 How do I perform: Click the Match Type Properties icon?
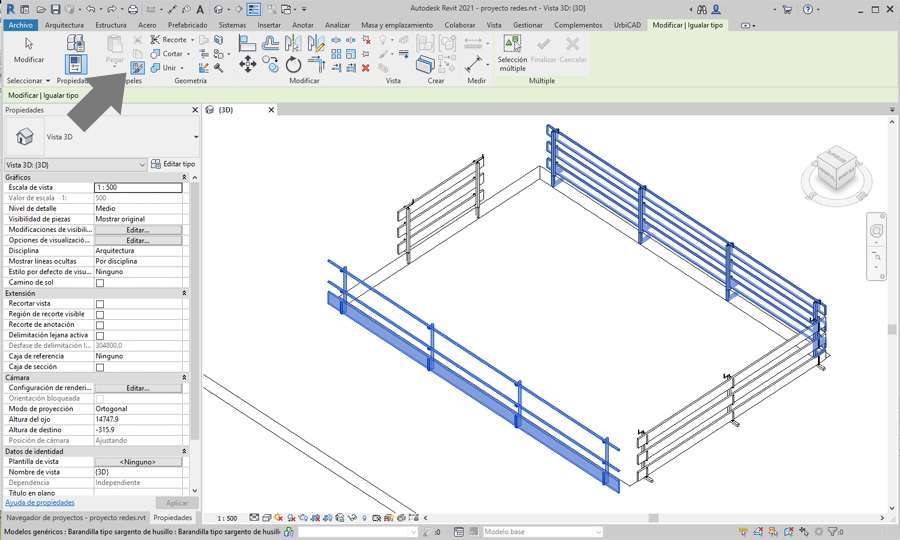[x=138, y=68]
